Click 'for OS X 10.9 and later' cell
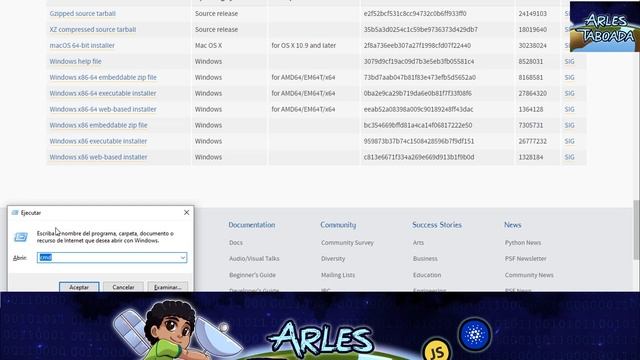Image resolution: width=640 pixels, height=360 pixels. pyautogui.click(x=304, y=45)
